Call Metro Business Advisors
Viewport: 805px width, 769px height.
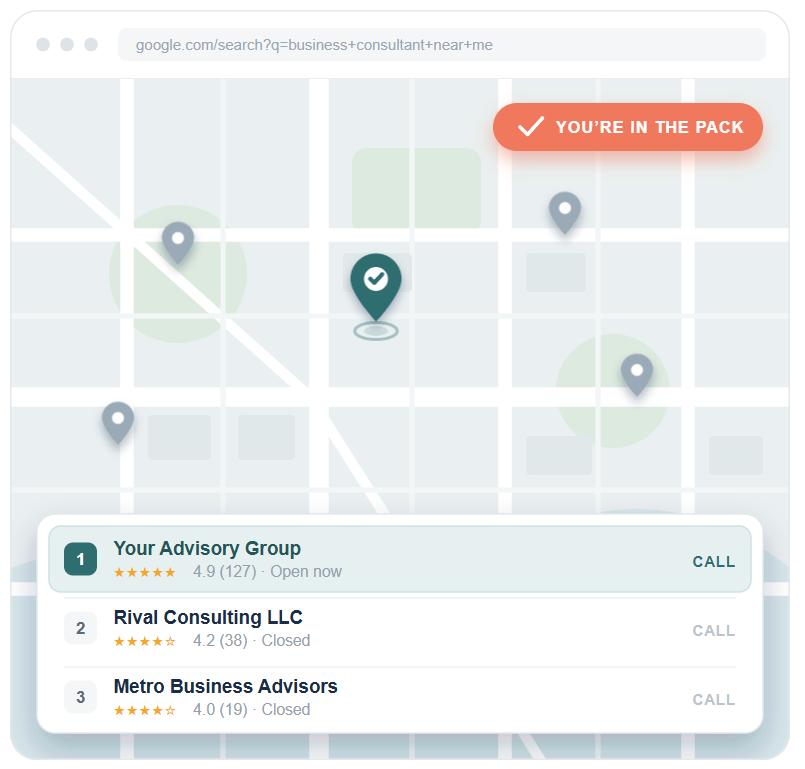pyautogui.click(x=714, y=699)
